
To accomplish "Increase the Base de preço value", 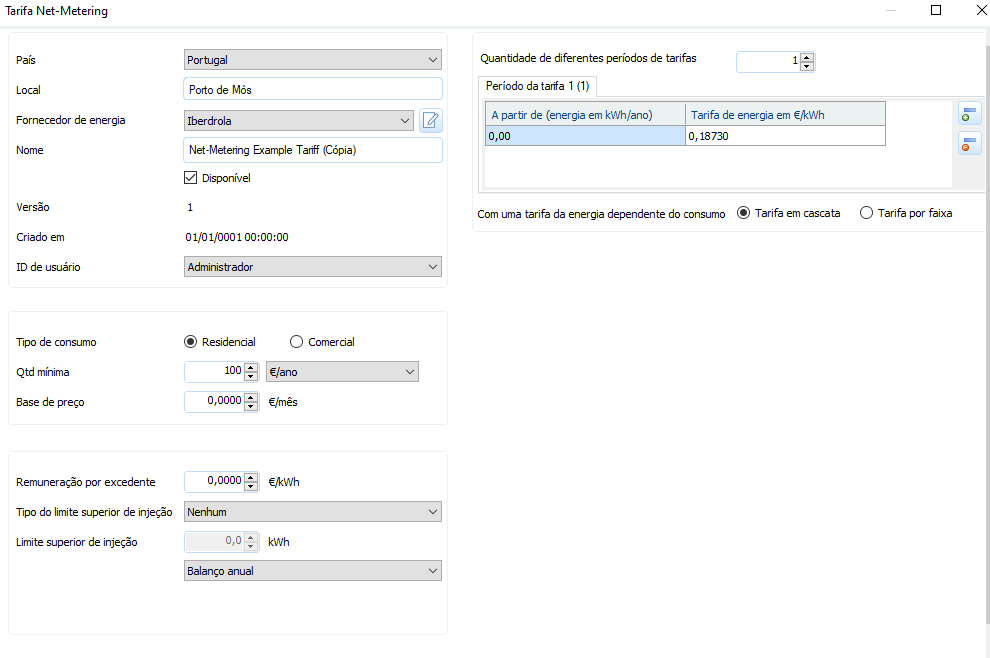I will (250, 397).
